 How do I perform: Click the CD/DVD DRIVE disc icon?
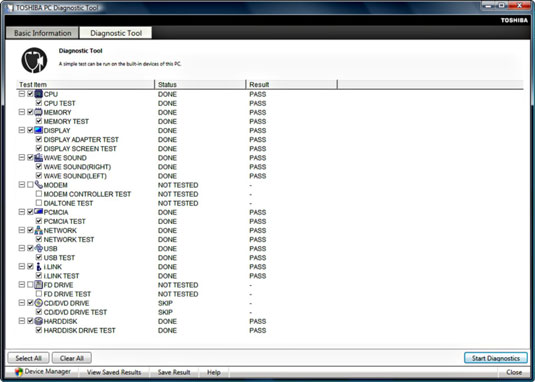point(39,303)
